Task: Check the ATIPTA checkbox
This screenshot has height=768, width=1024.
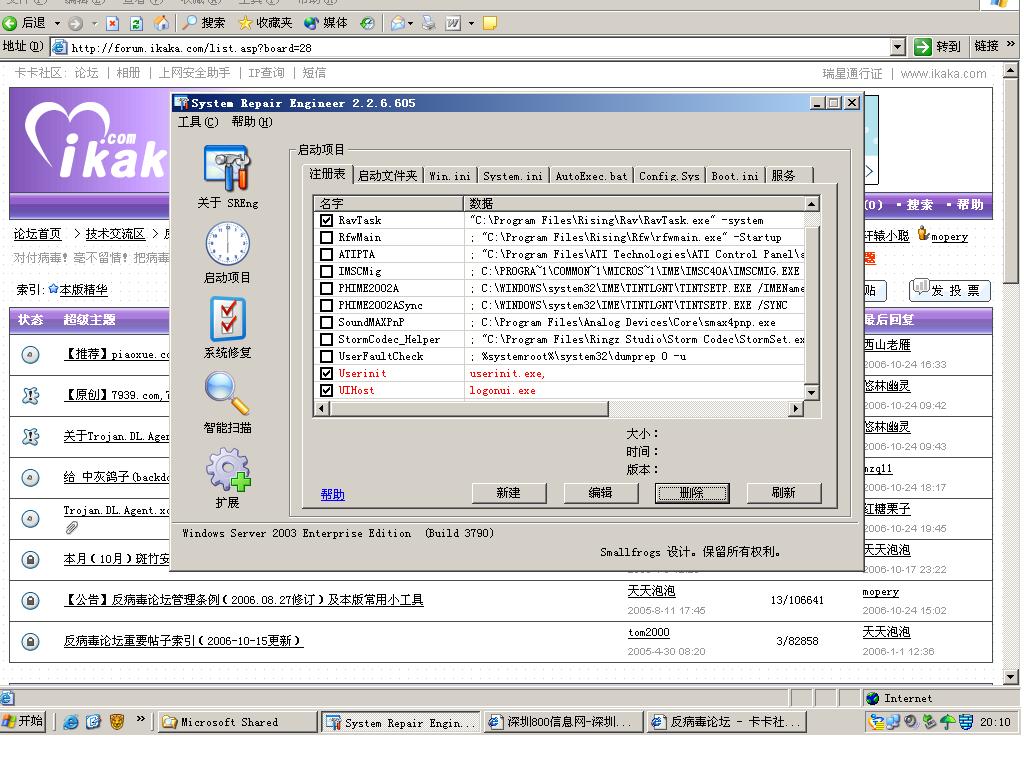Action: coord(327,254)
